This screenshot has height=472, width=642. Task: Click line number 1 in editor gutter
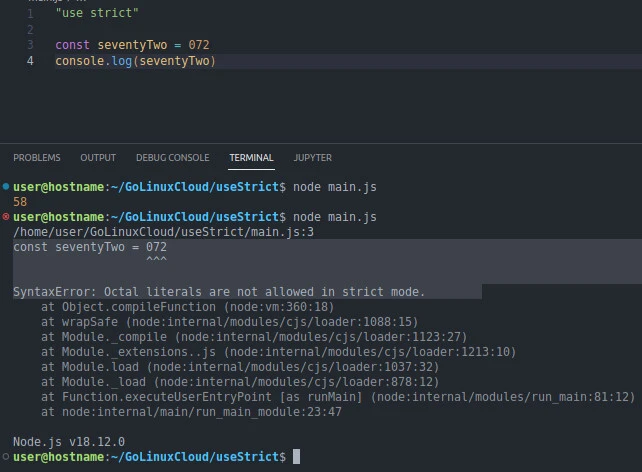click(x=30, y=14)
